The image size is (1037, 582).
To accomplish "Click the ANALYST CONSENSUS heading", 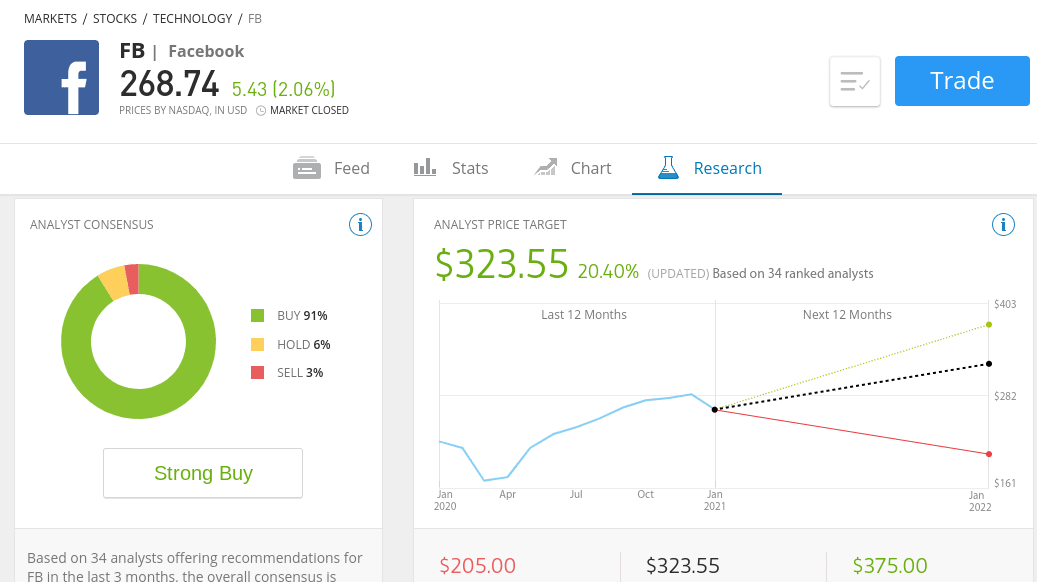I will click(91, 225).
